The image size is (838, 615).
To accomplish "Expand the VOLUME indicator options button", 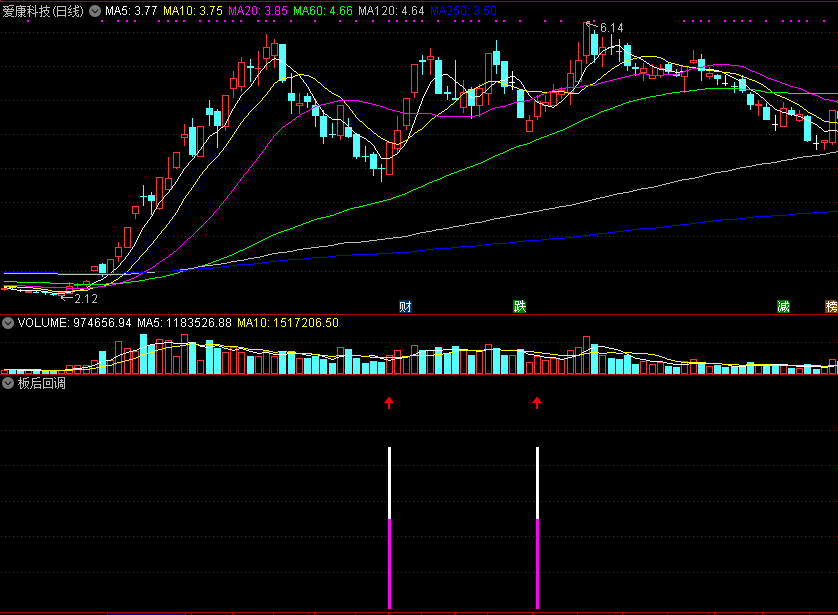I will click(8, 323).
